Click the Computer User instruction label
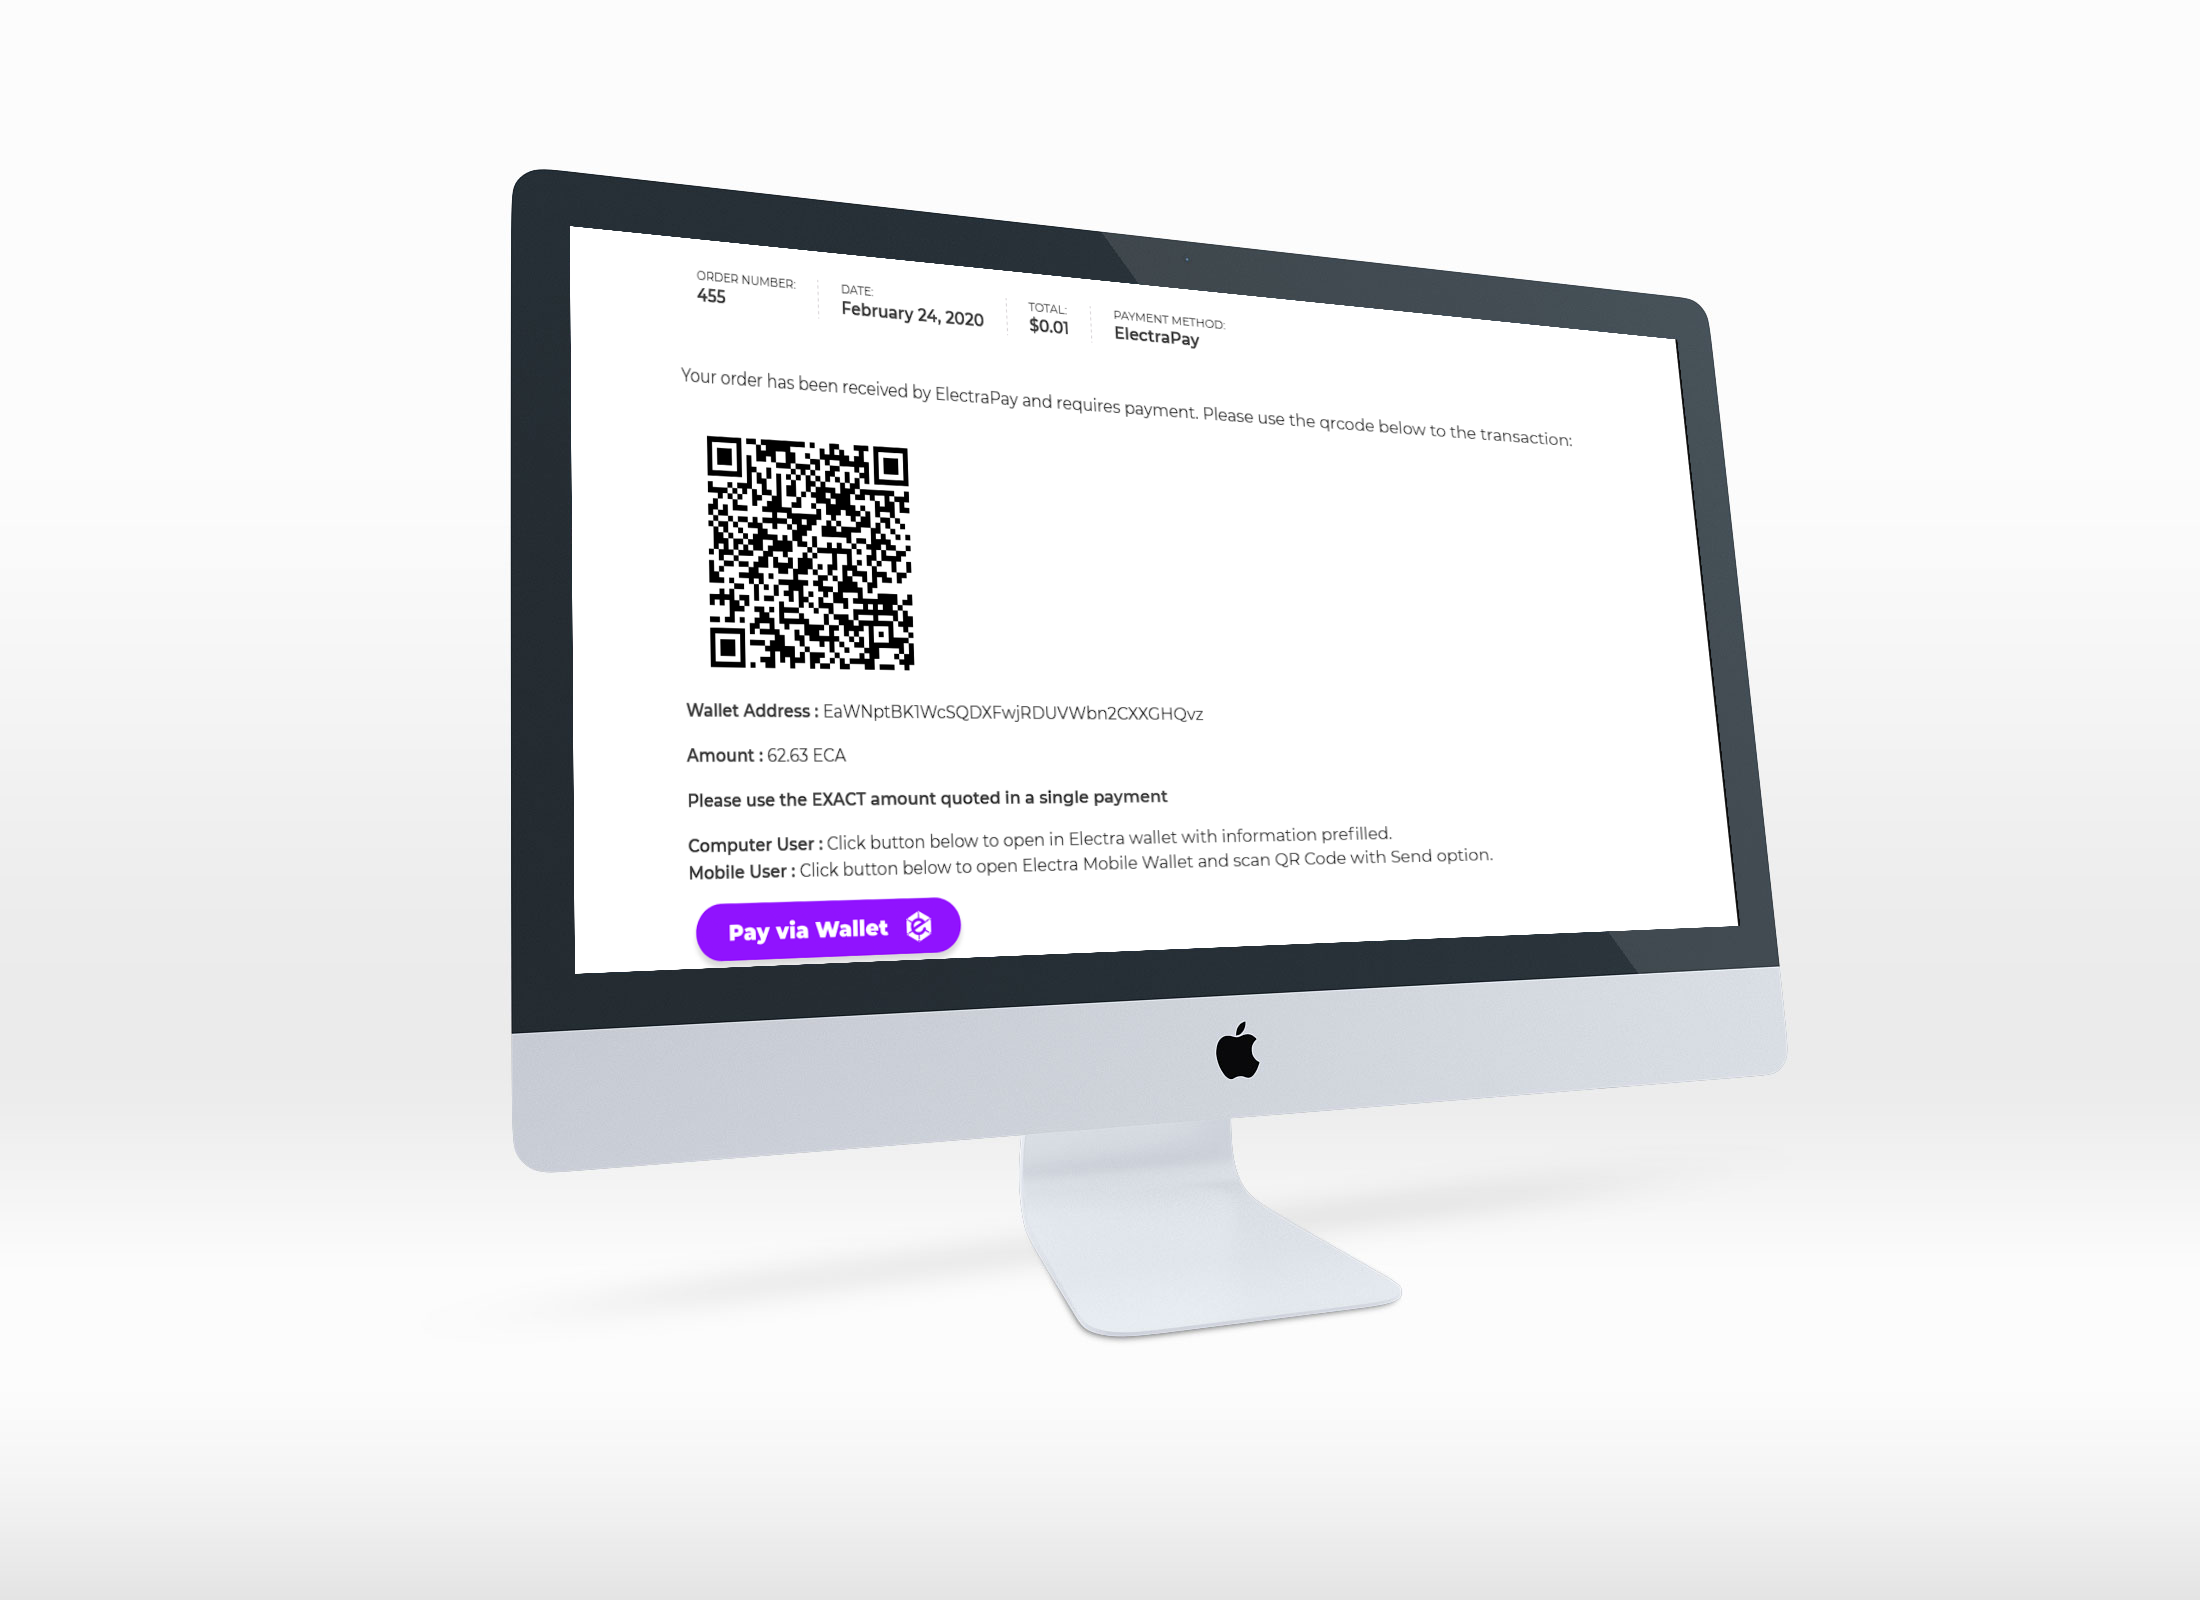2200x1600 pixels. pos(755,844)
